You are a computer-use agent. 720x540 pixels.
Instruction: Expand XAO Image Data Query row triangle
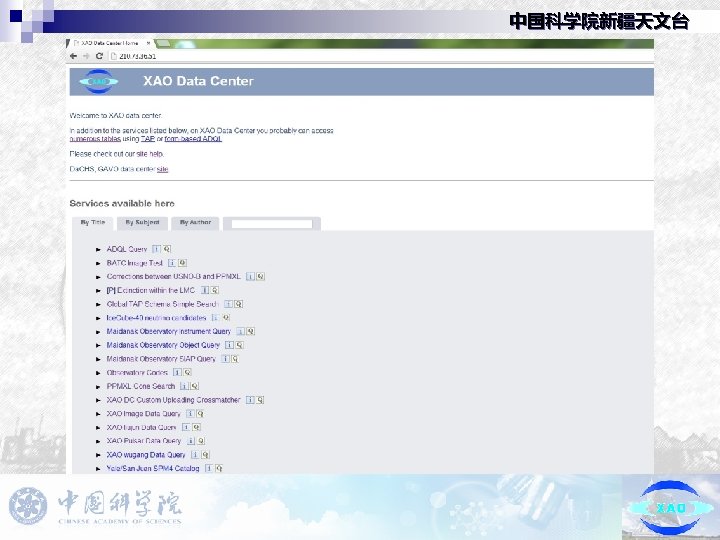[x=98, y=414]
